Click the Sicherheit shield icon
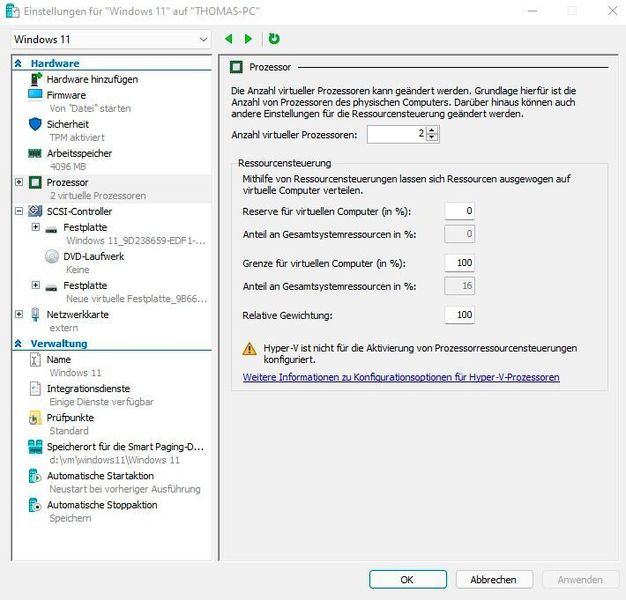Image resolution: width=626 pixels, height=600 pixels. 35,124
